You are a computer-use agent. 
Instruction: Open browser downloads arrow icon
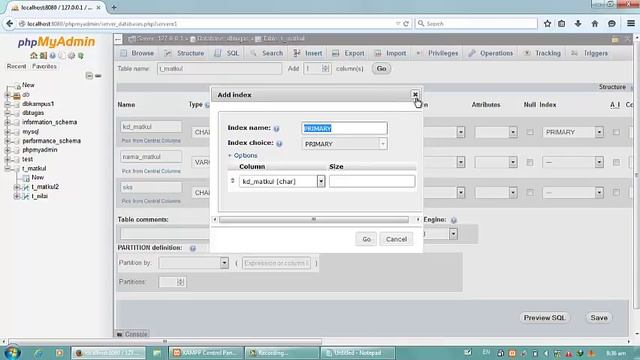pyautogui.click(x=578, y=24)
